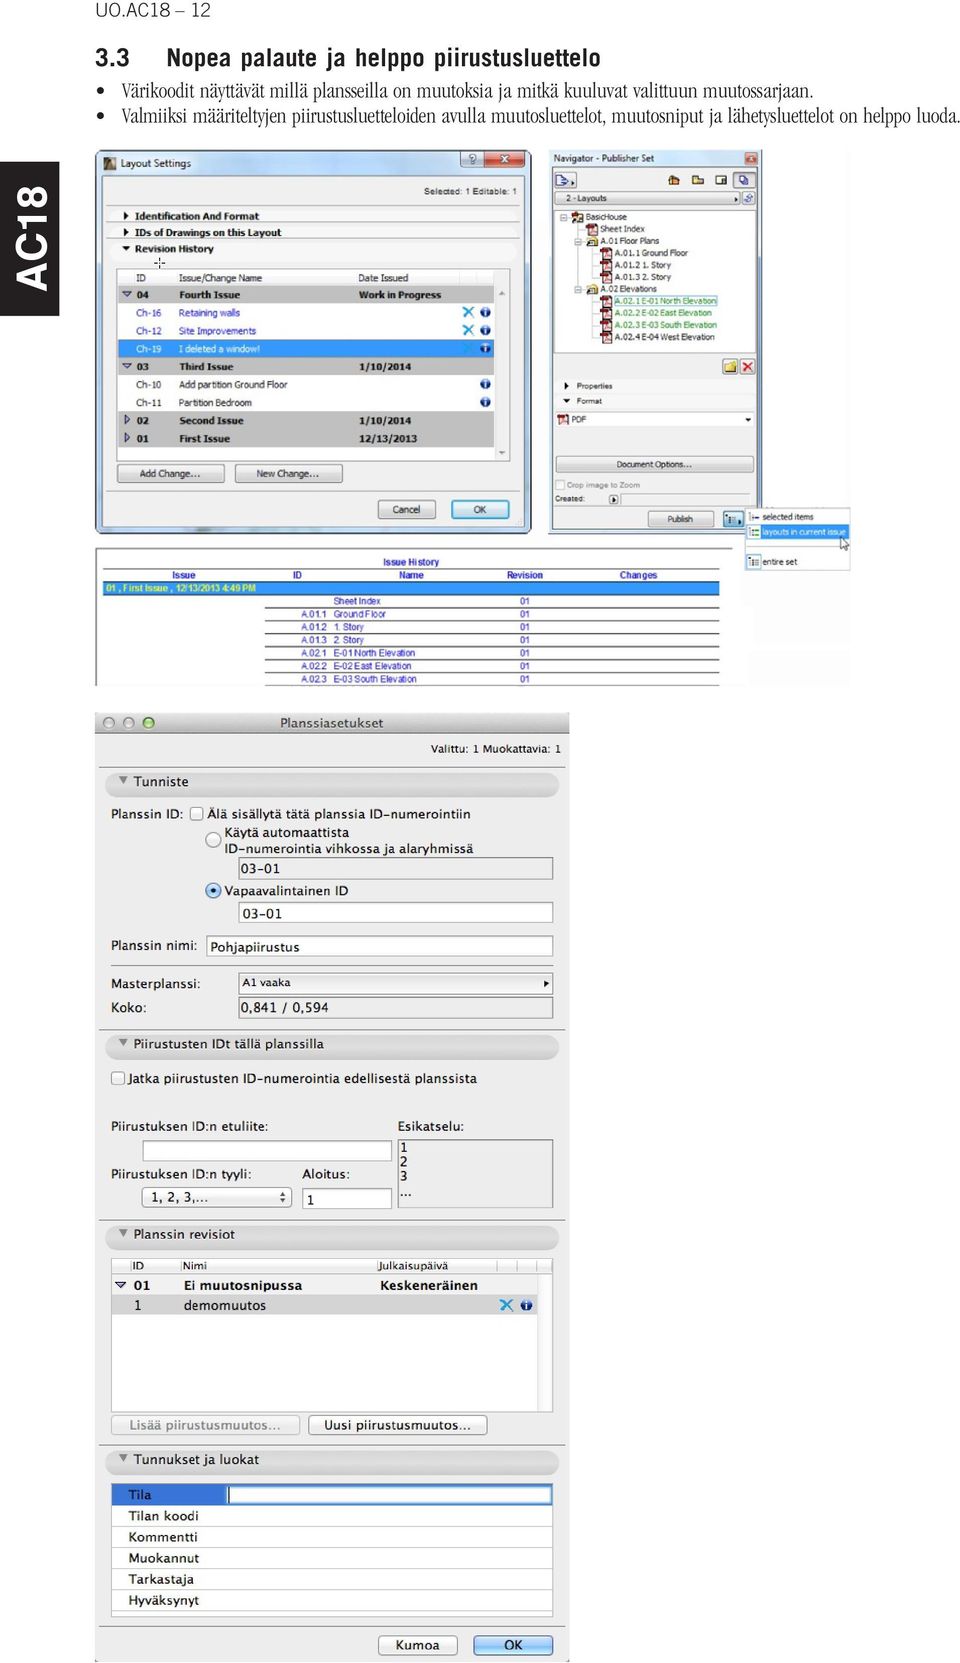
Task: Click blue X on Site Improvements row
Action: (468, 331)
